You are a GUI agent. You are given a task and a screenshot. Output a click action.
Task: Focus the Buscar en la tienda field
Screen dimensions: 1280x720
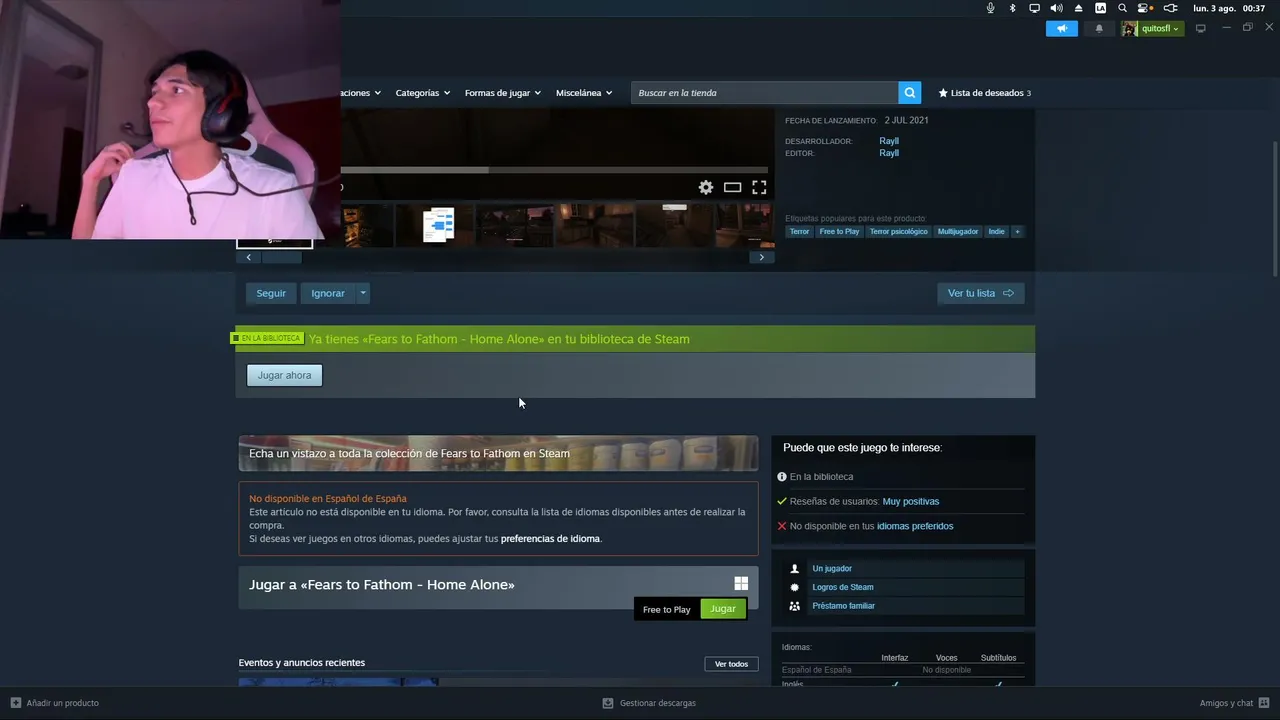coord(764,93)
